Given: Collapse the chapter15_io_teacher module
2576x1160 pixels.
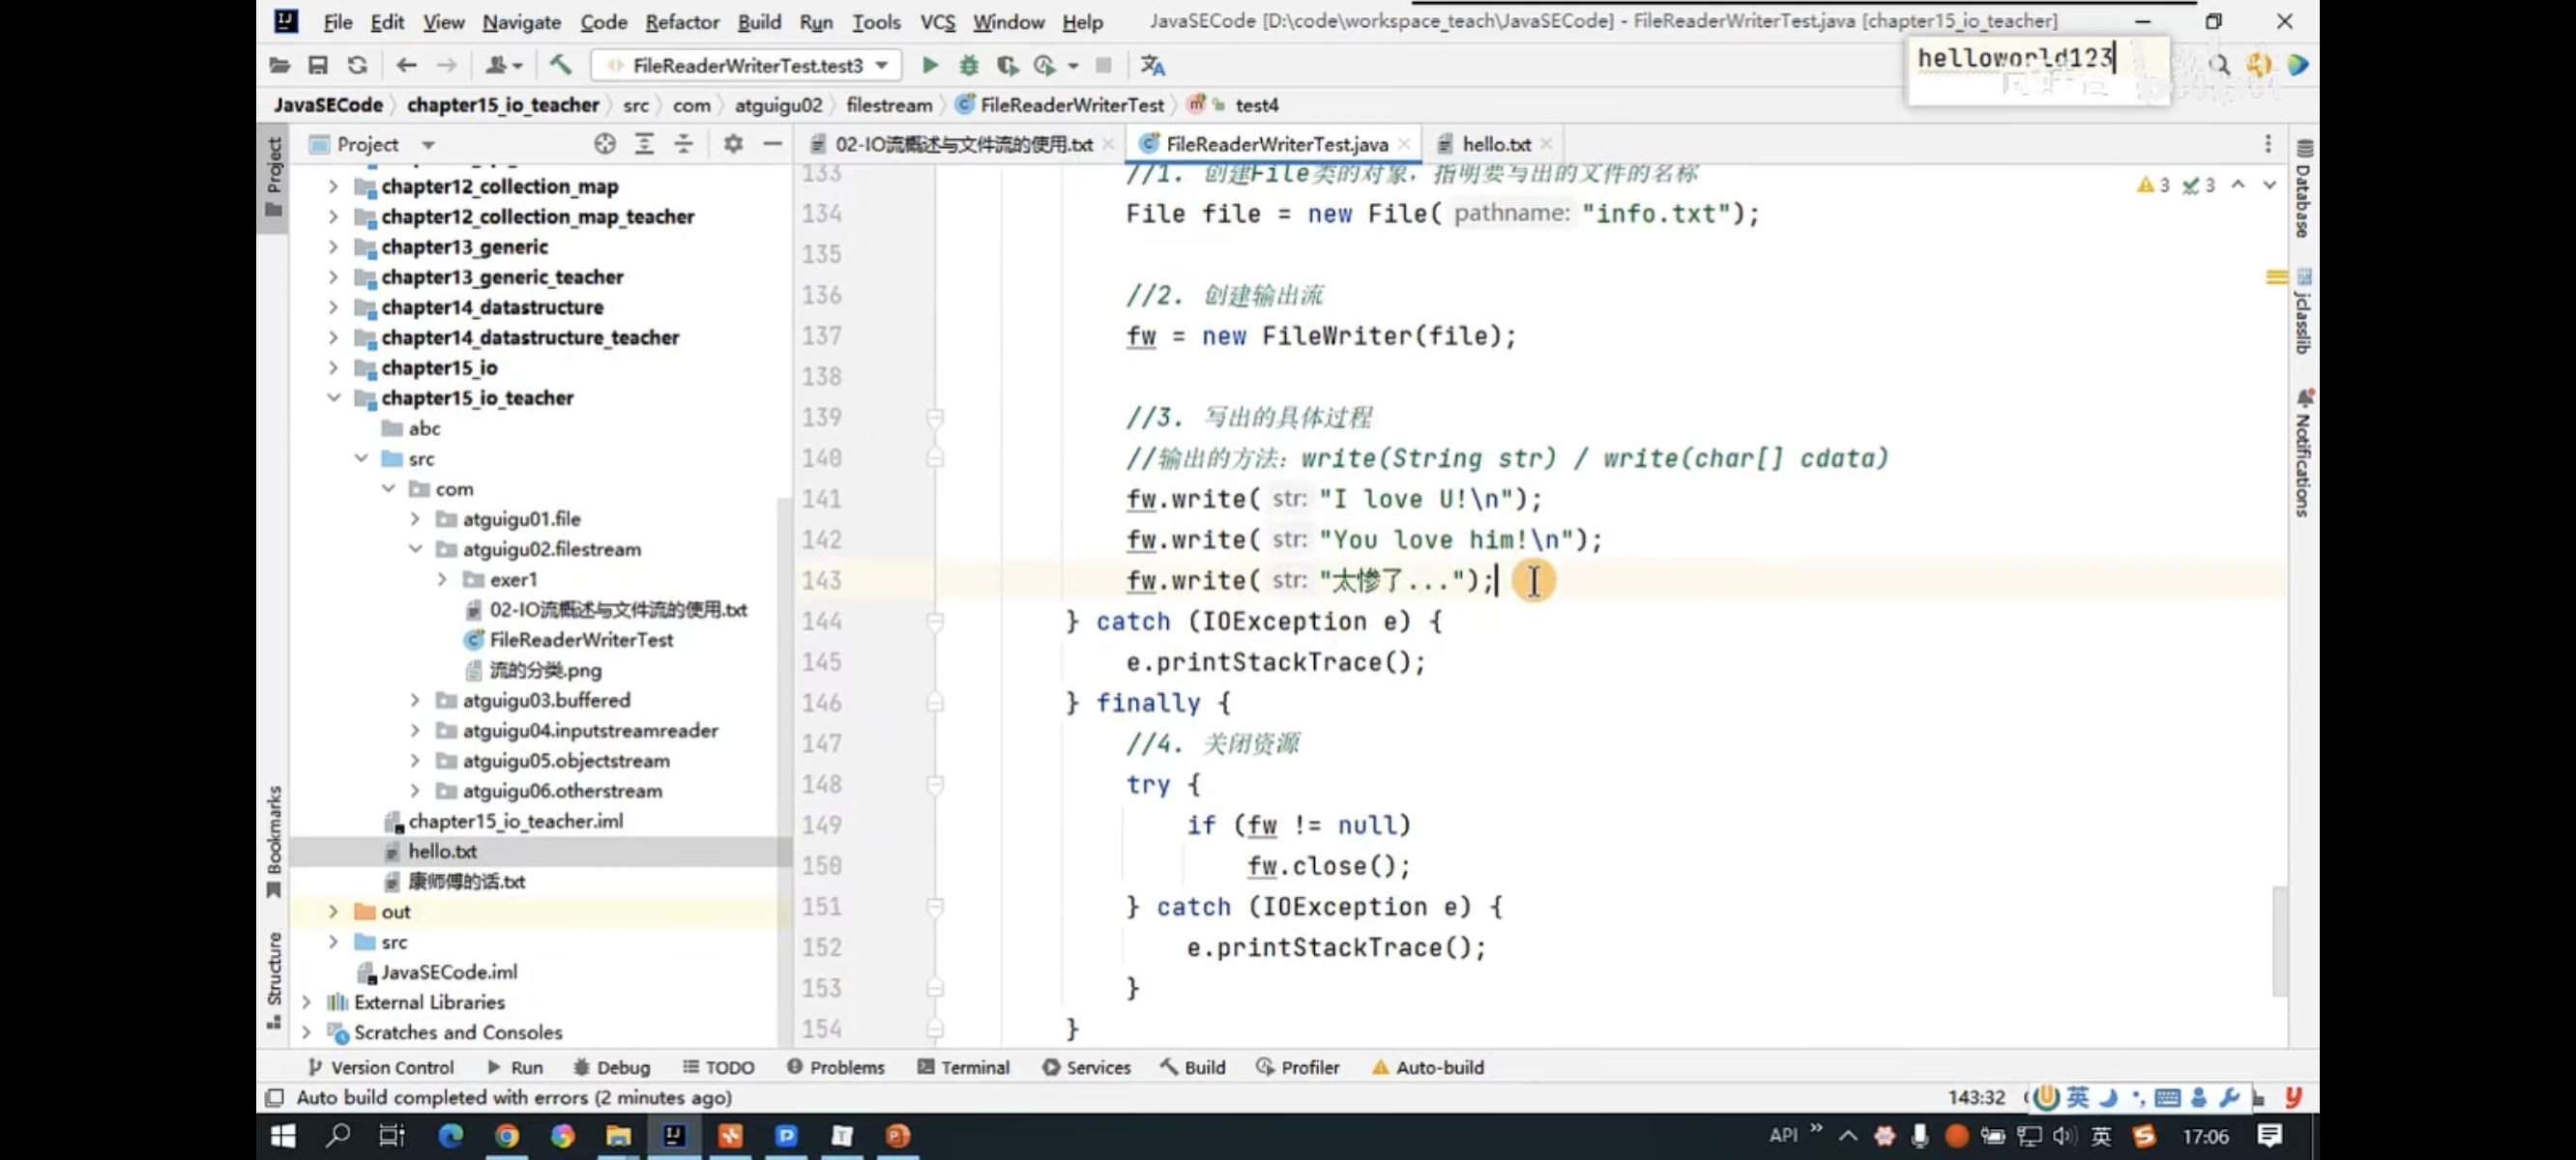Looking at the screenshot, I should 334,398.
